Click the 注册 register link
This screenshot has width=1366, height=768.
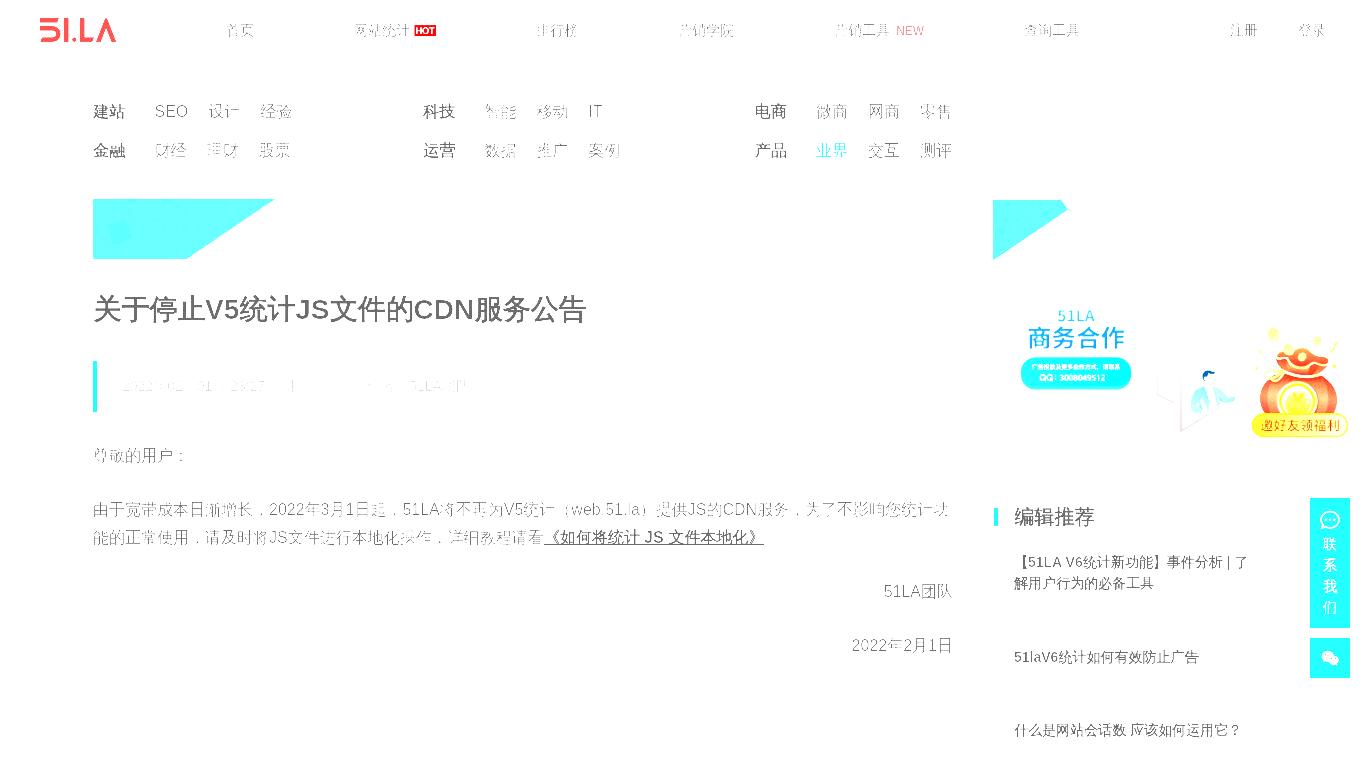[1244, 30]
